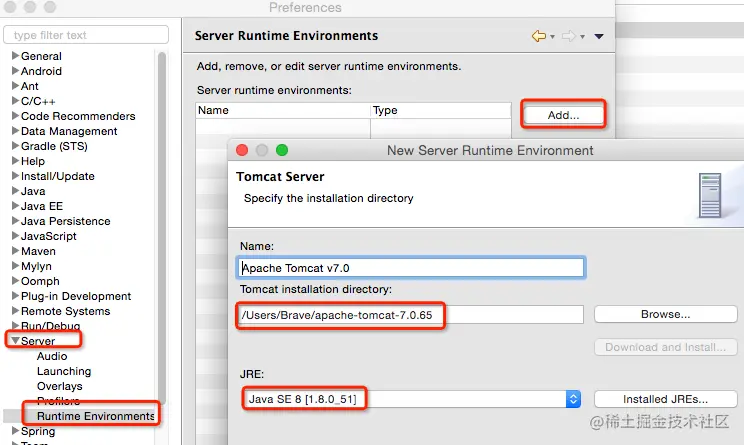Expand the C/C++ tree node
Screen dimensions: 744x445
tap(15, 101)
